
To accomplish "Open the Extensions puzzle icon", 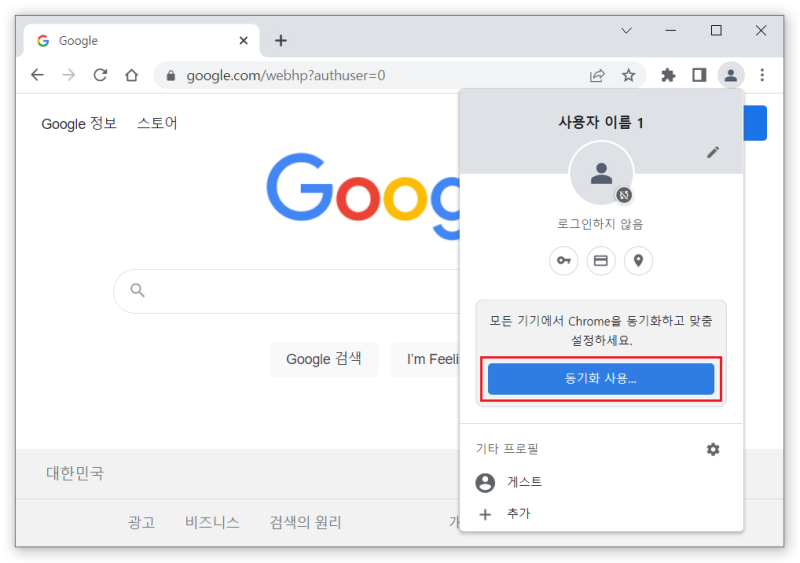I will click(668, 76).
